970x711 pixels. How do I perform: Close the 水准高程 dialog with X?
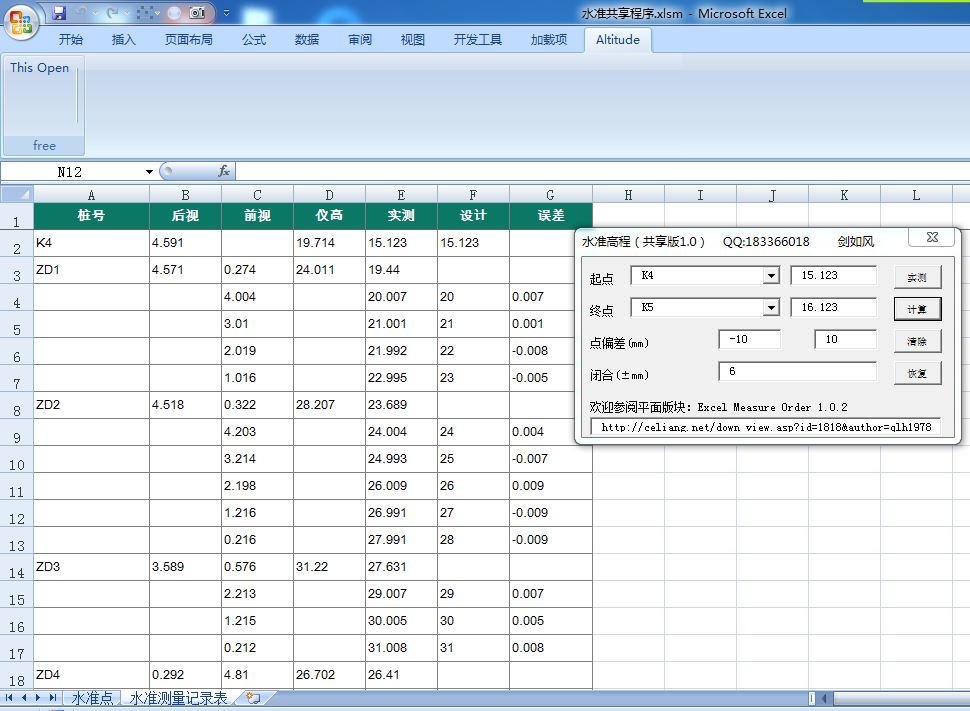click(932, 237)
